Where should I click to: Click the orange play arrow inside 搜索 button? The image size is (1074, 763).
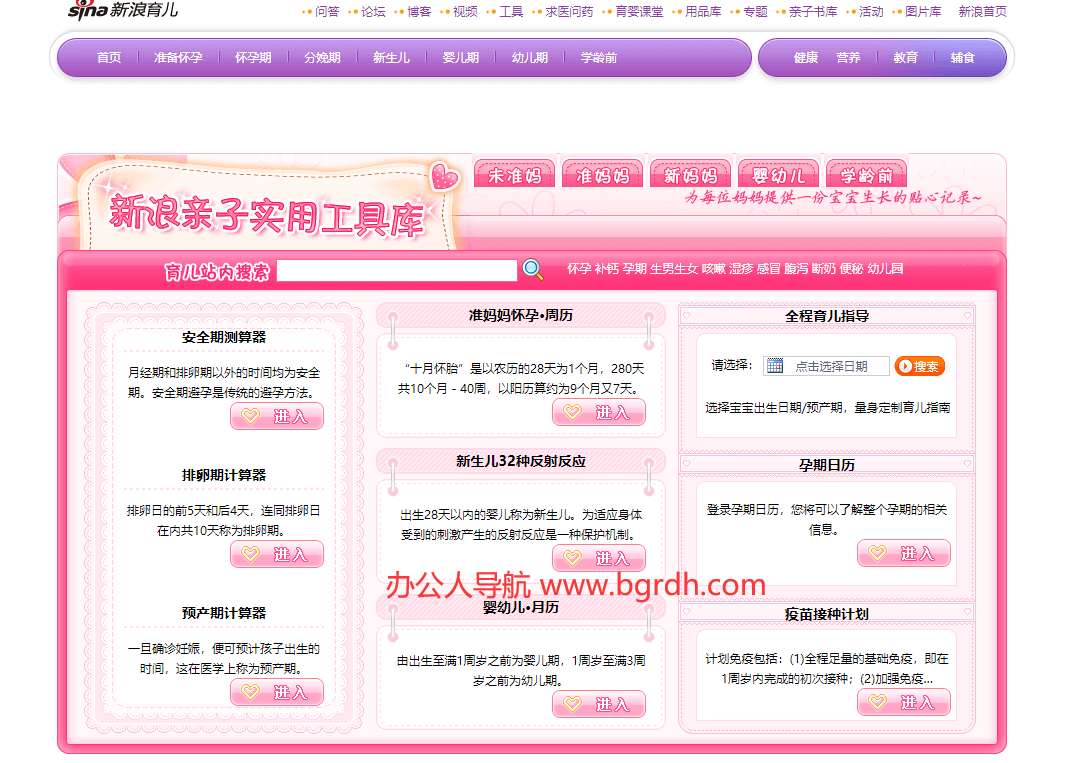(x=906, y=365)
